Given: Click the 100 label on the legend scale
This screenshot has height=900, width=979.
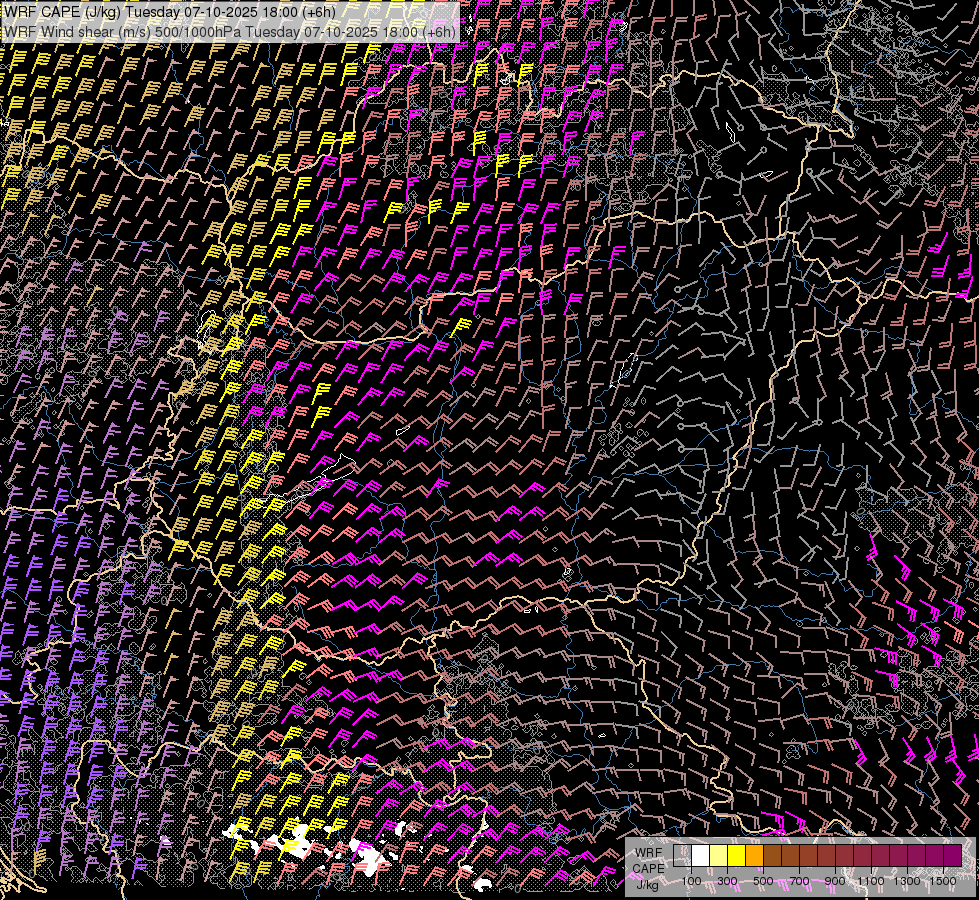Looking at the screenshot, I should (691, 881).
